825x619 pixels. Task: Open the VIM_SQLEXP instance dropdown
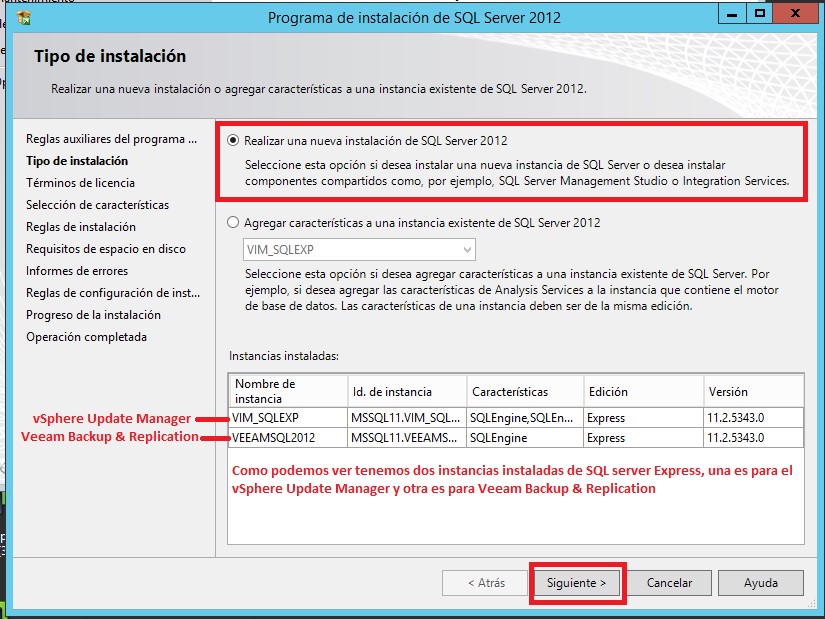tap(359, 249)
